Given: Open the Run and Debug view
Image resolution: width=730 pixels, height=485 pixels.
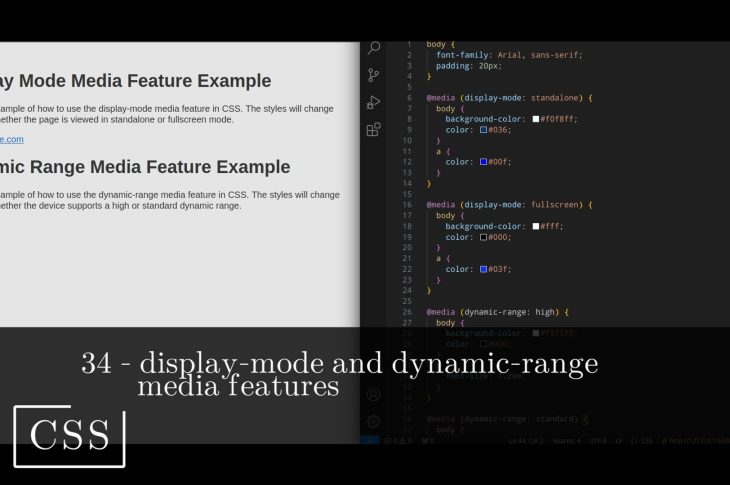Looking at the screenshot, I should [374, 102].
